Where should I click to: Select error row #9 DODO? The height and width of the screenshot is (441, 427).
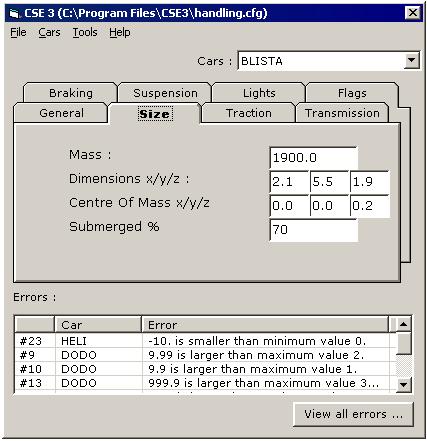(x=205, y=355)
